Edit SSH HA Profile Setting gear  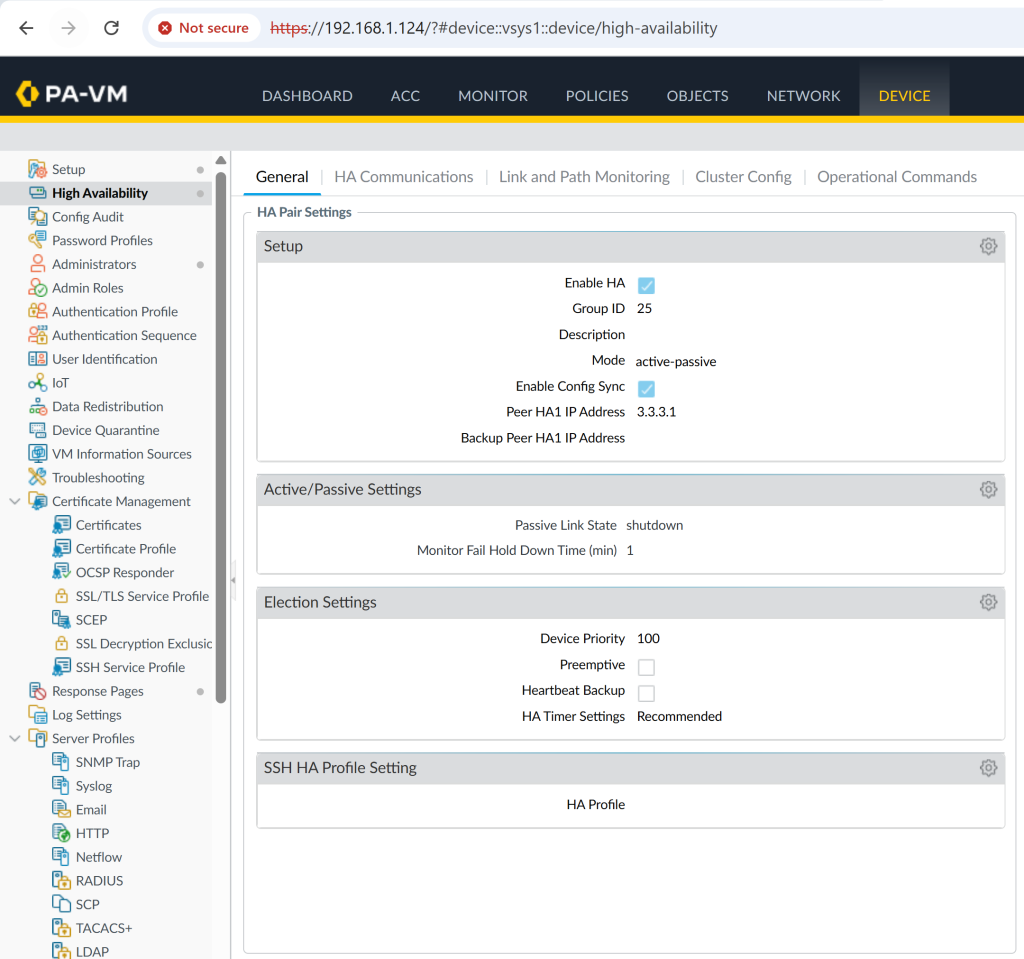tap(988, 768)
